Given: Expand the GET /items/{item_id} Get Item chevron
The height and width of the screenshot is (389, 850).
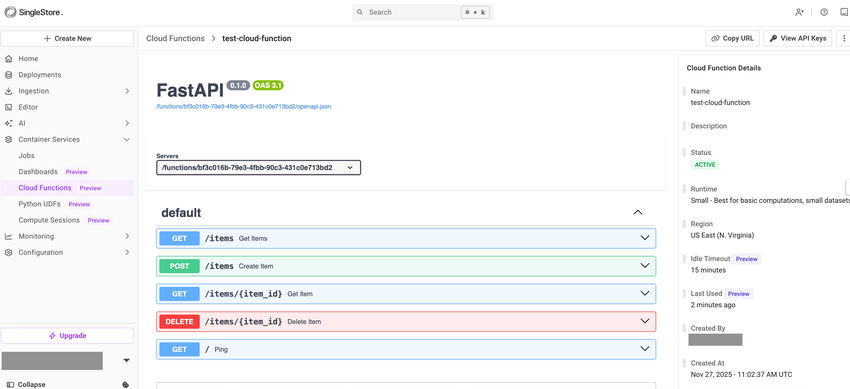Looking at the screenshot, I should [x=645, y=294].
